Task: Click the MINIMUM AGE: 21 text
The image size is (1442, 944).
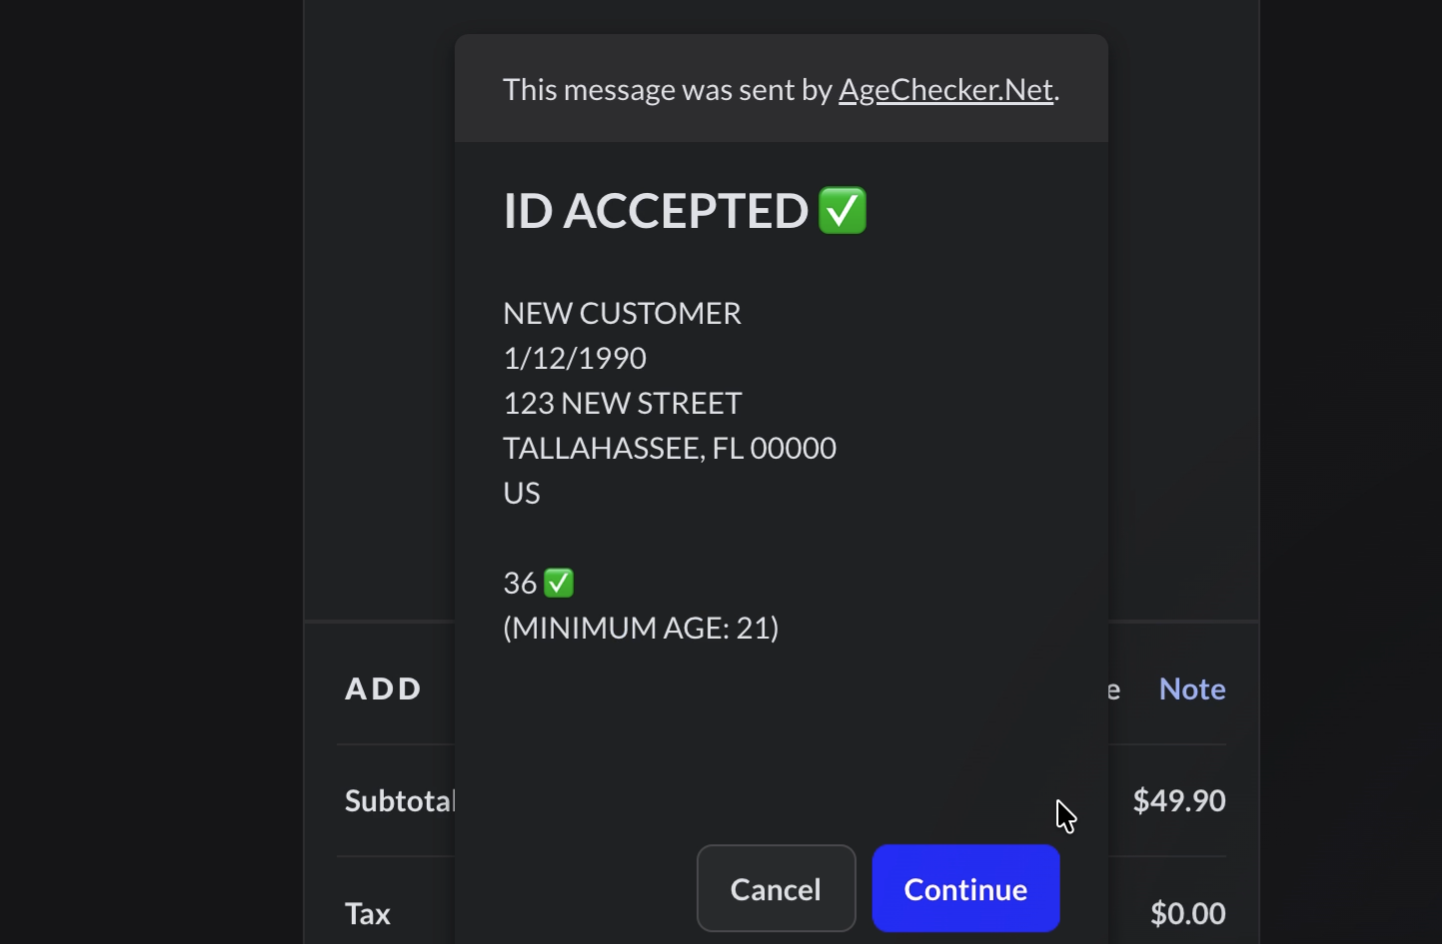Action: pos(641,628)
